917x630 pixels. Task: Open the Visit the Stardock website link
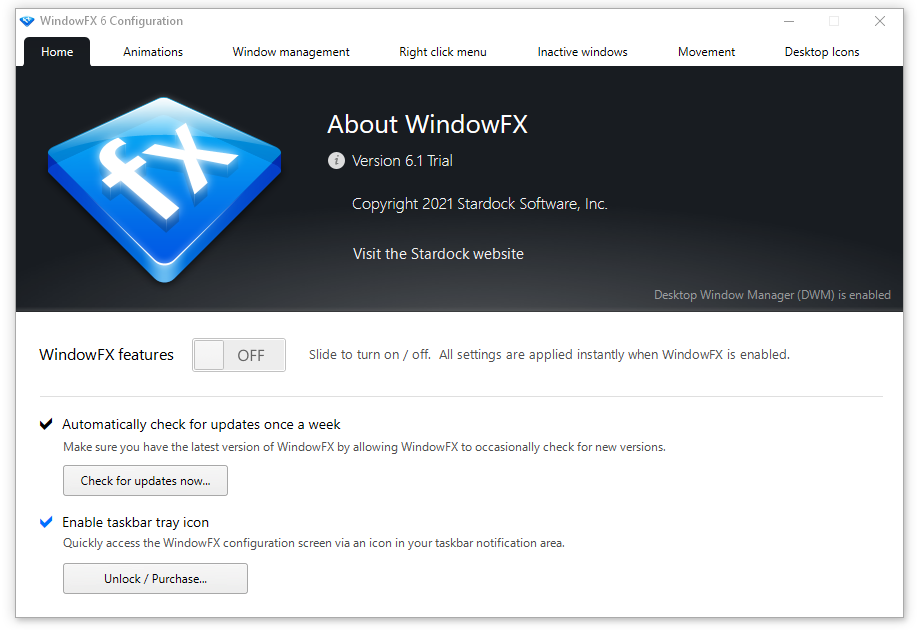click(438, 253)
